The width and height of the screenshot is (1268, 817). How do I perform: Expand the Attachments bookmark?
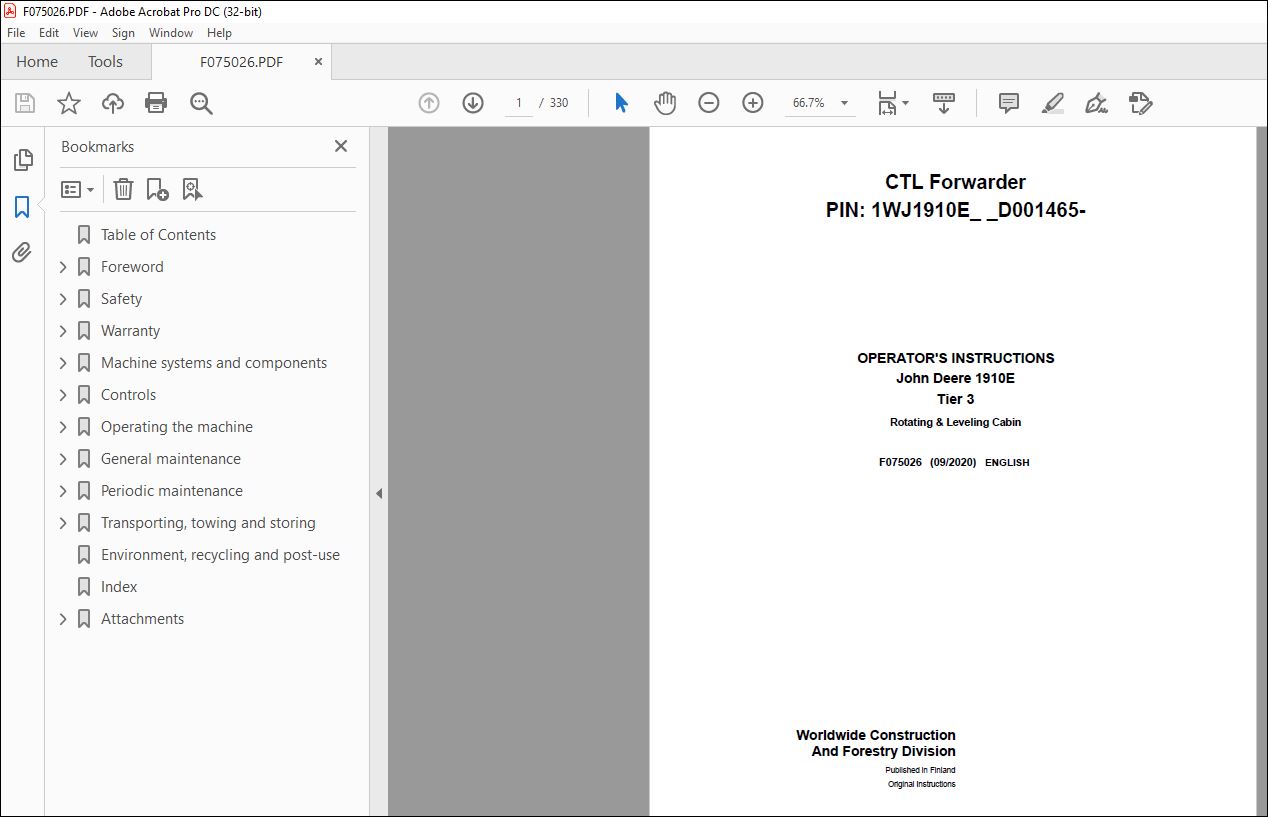(63, 619)
